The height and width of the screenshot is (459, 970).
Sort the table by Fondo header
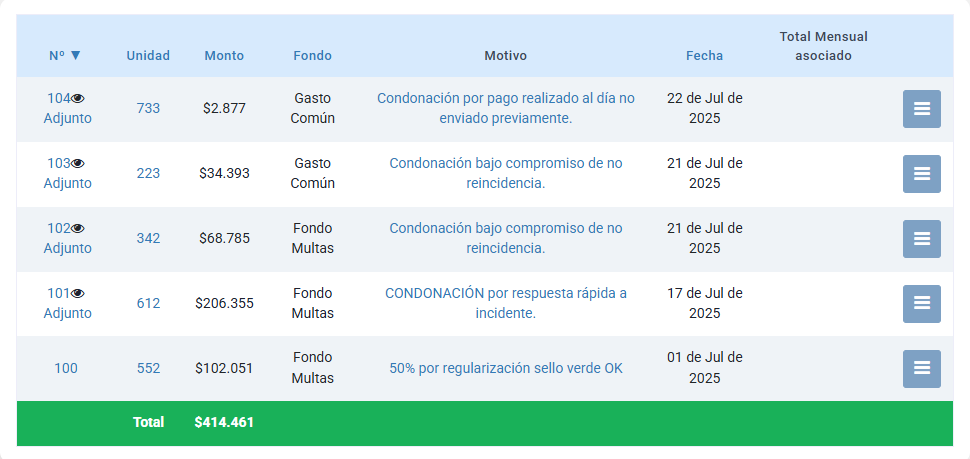312,56
